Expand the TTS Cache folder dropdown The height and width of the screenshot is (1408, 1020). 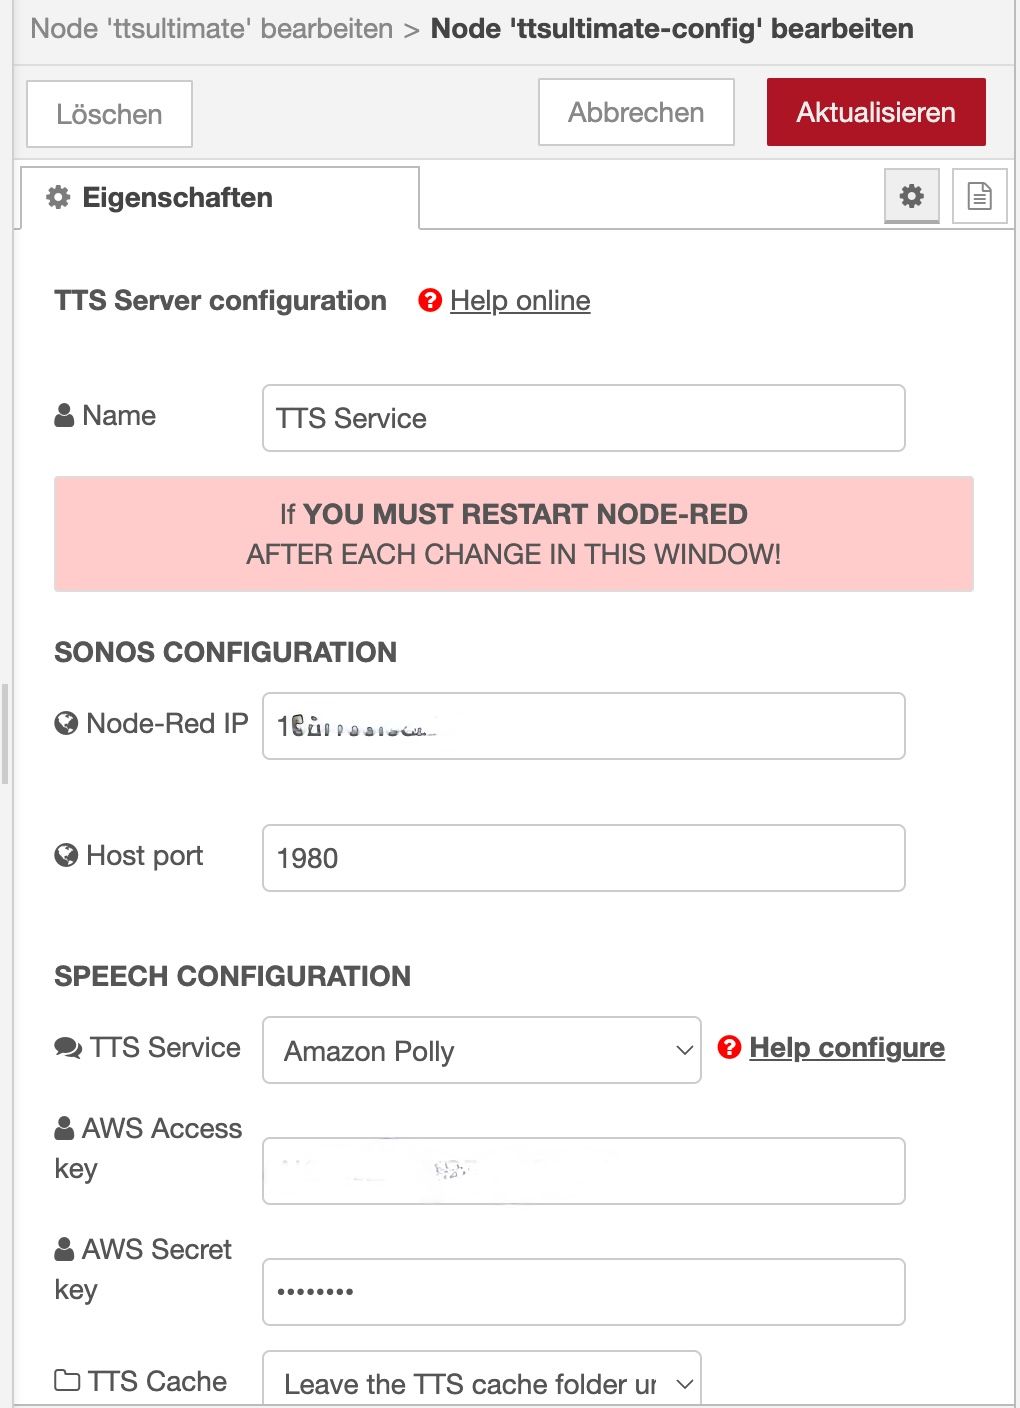(482, 1380)
